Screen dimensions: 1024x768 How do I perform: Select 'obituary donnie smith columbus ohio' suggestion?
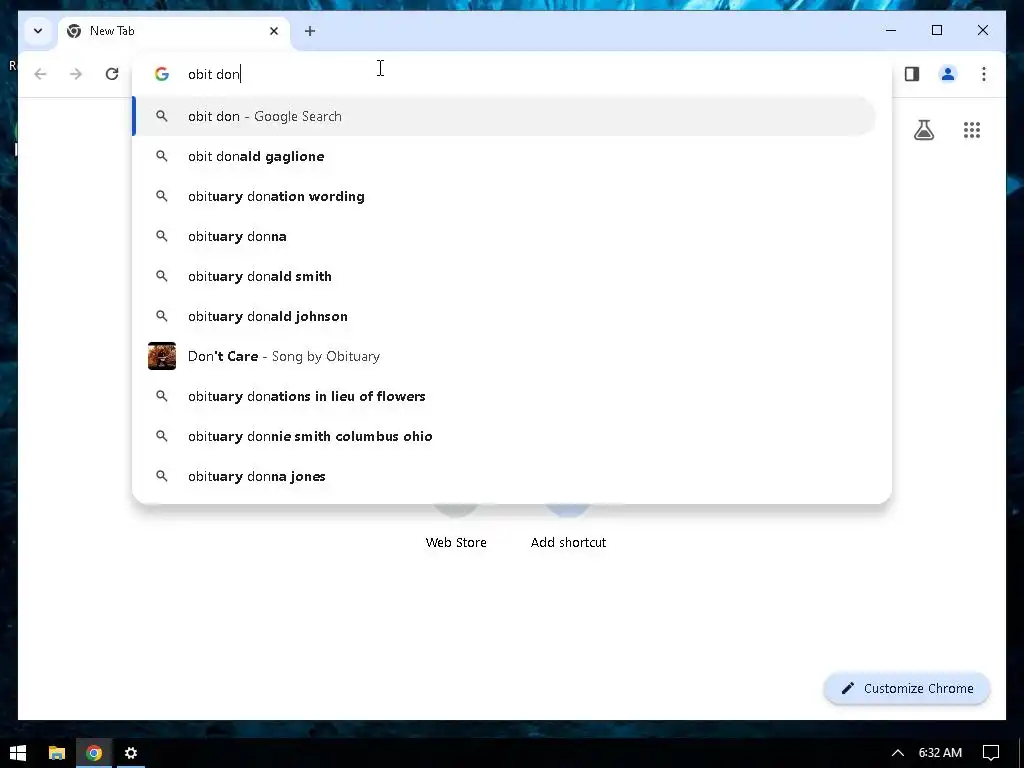coord(504,436)
